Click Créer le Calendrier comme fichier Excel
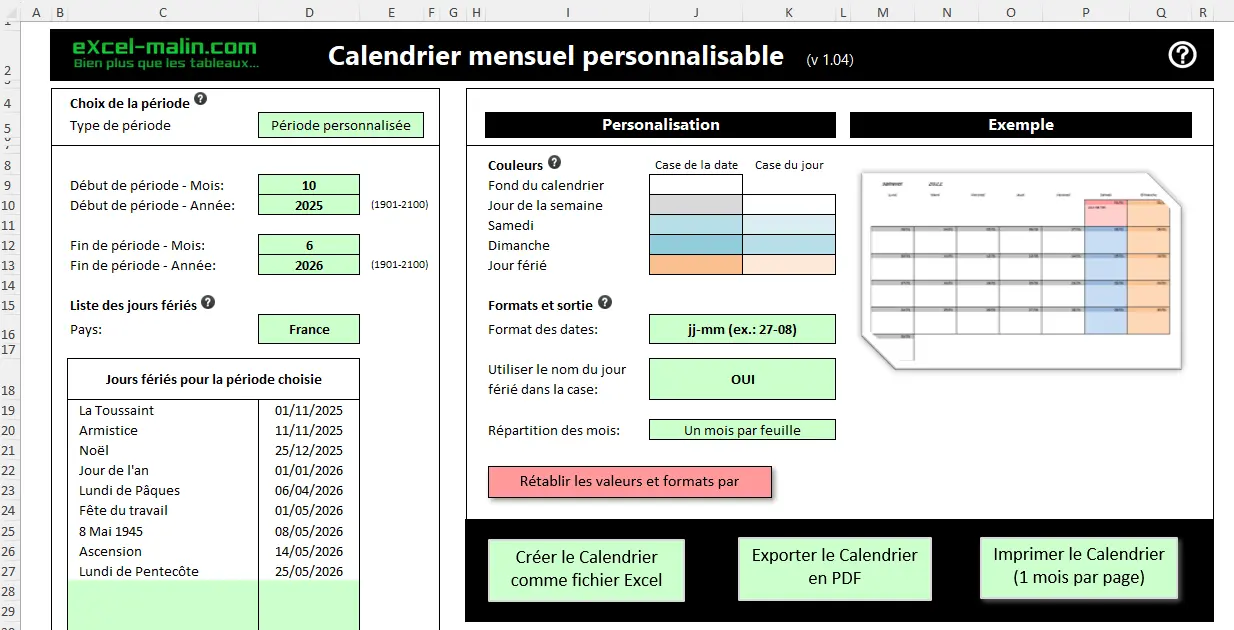This screenshot has height=630, width=1234. click(x=586, y=570)
